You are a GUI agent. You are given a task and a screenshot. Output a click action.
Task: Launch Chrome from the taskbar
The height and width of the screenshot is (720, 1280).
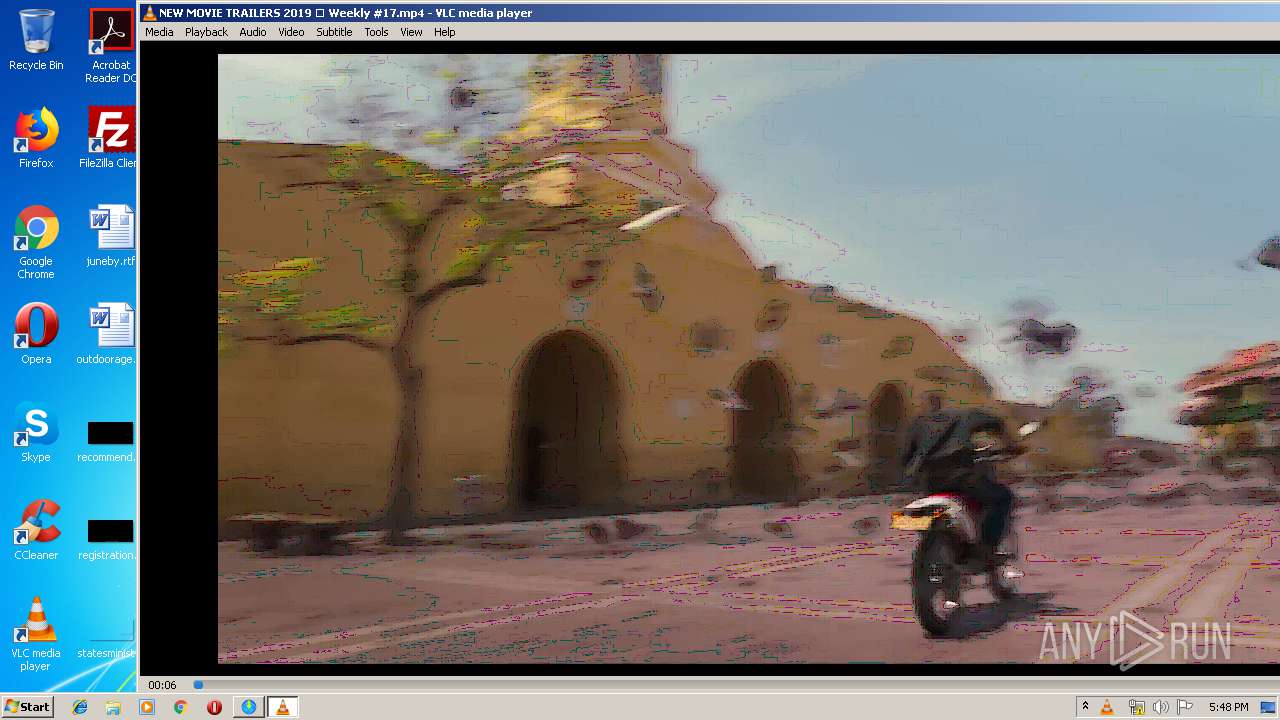point(180,707)
